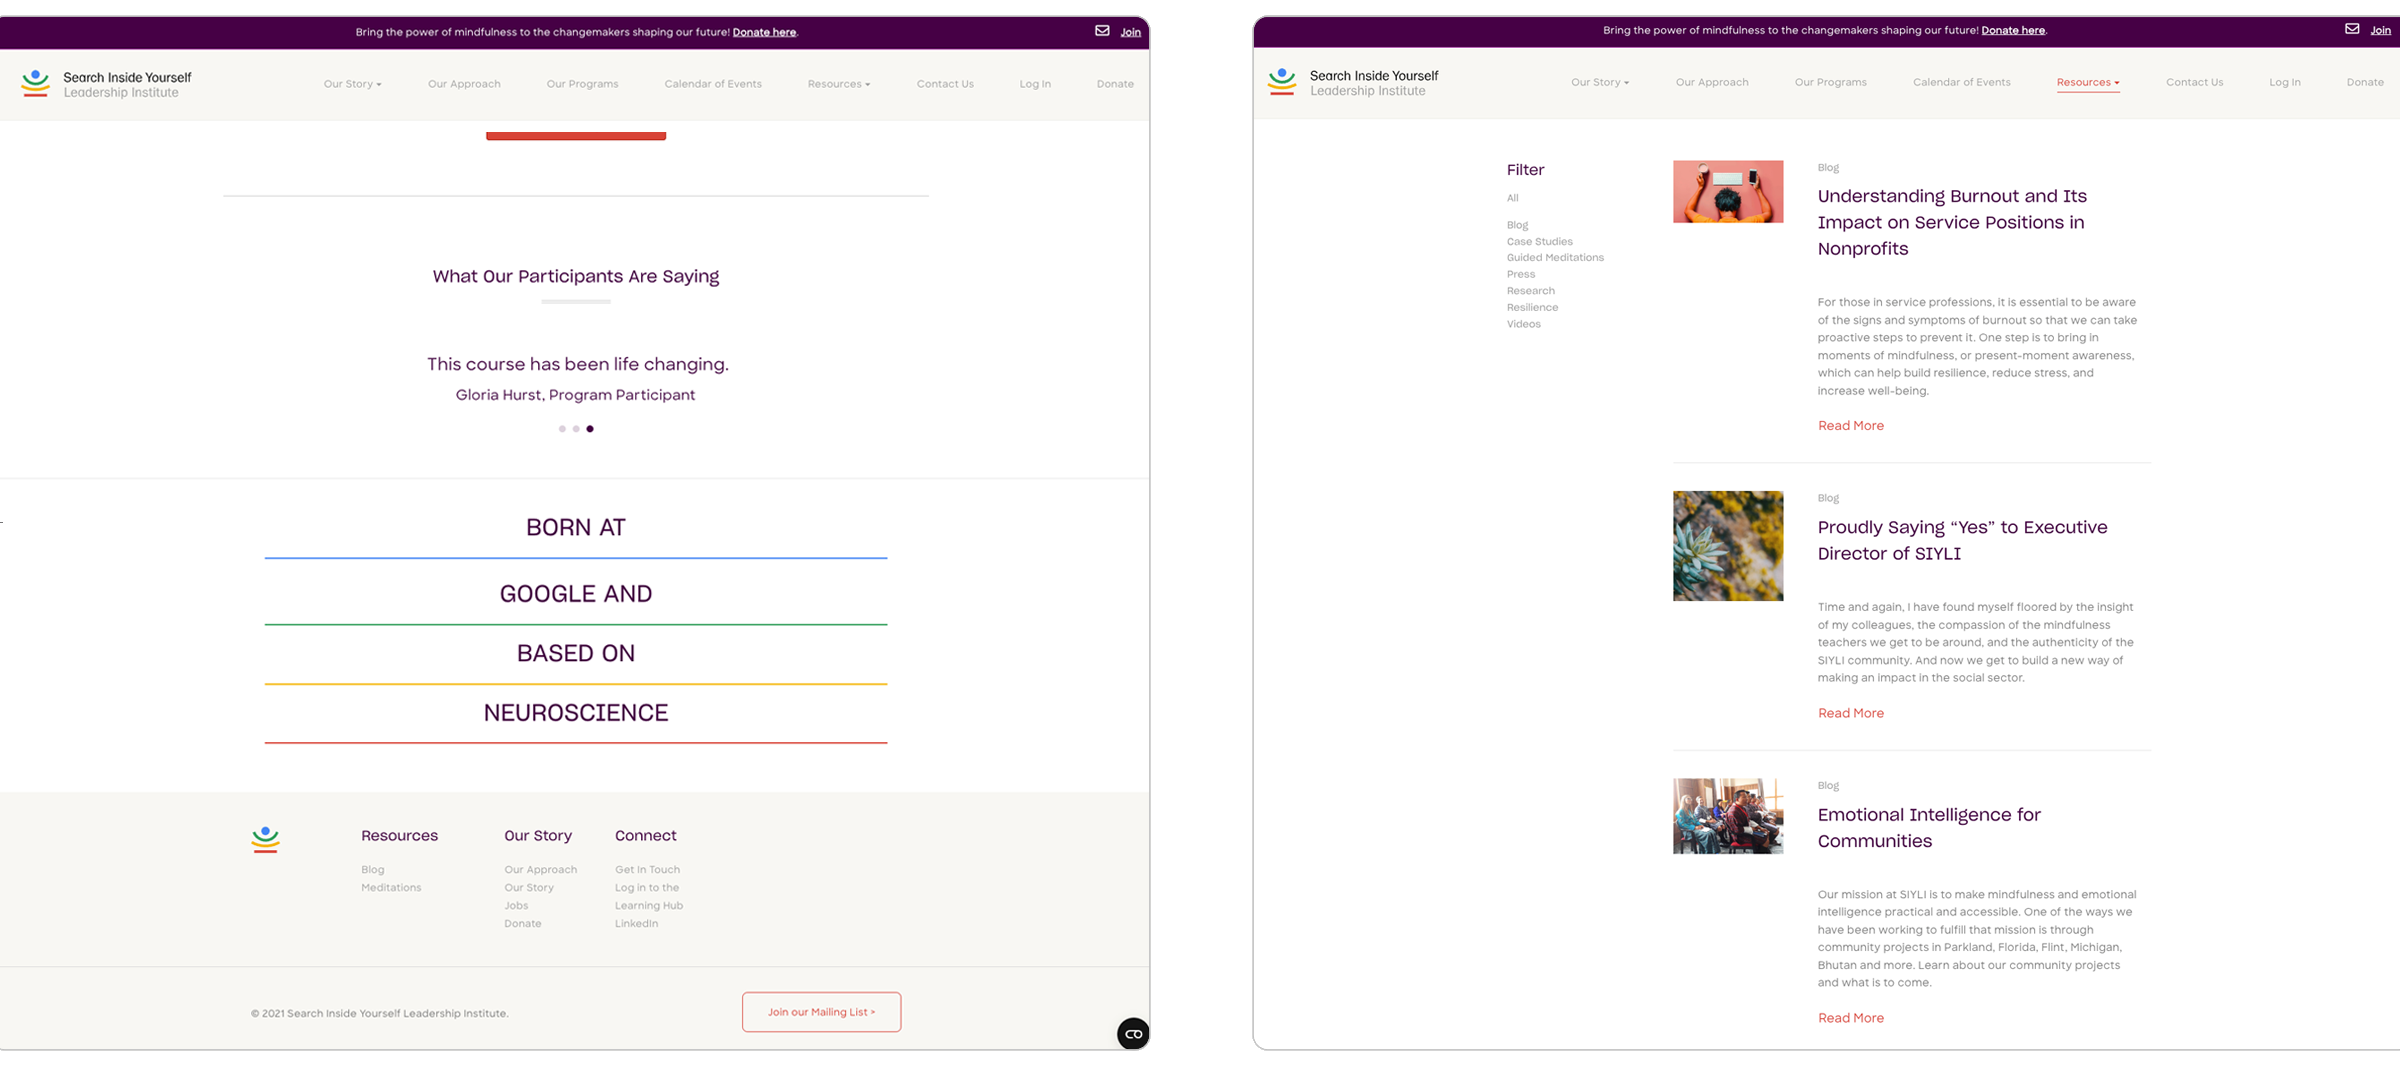The height and width of the screenshot is (1067, 2400).
Task: Click the Search Inside Yourself logo in left header
Action: click(x=106, y=84)
